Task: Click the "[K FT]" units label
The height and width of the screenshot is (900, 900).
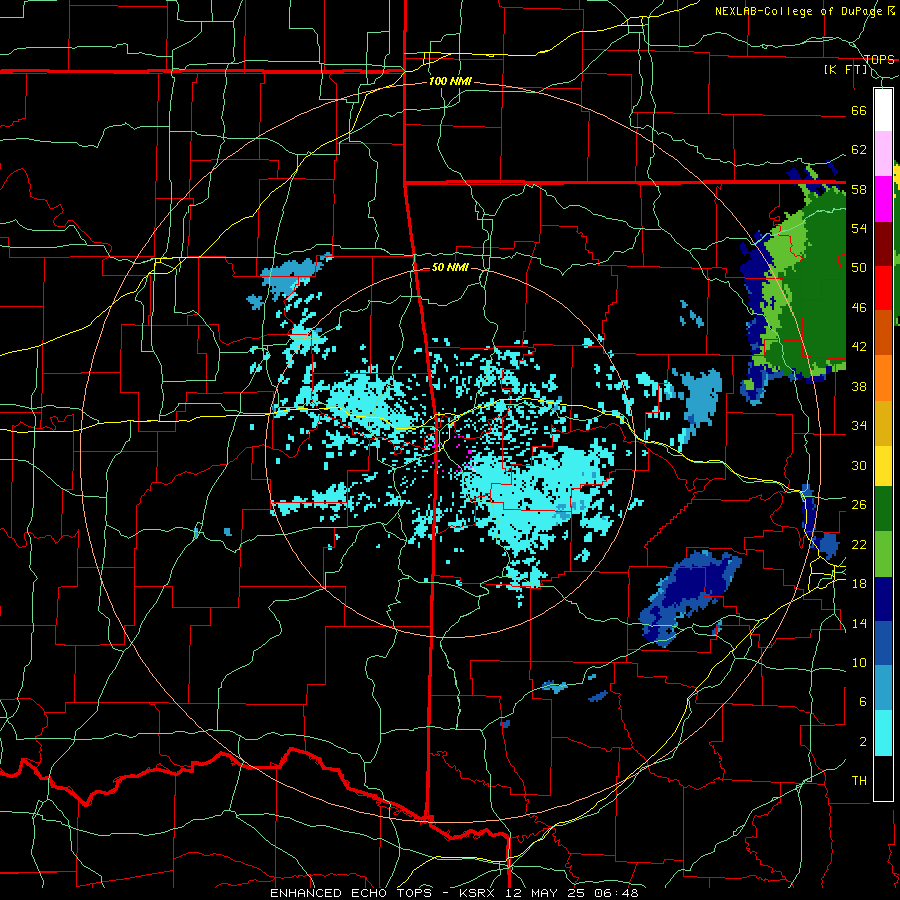Action: [x=845, y=70]
